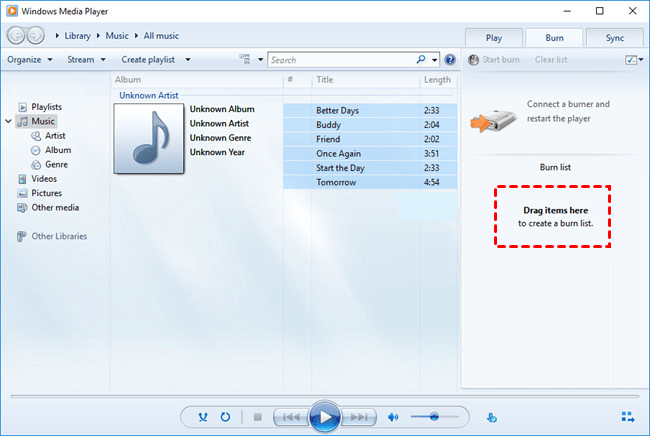Open the Burn options checklist icon
This screenshot has width=650, height=436.
click(x=631, y=60)
